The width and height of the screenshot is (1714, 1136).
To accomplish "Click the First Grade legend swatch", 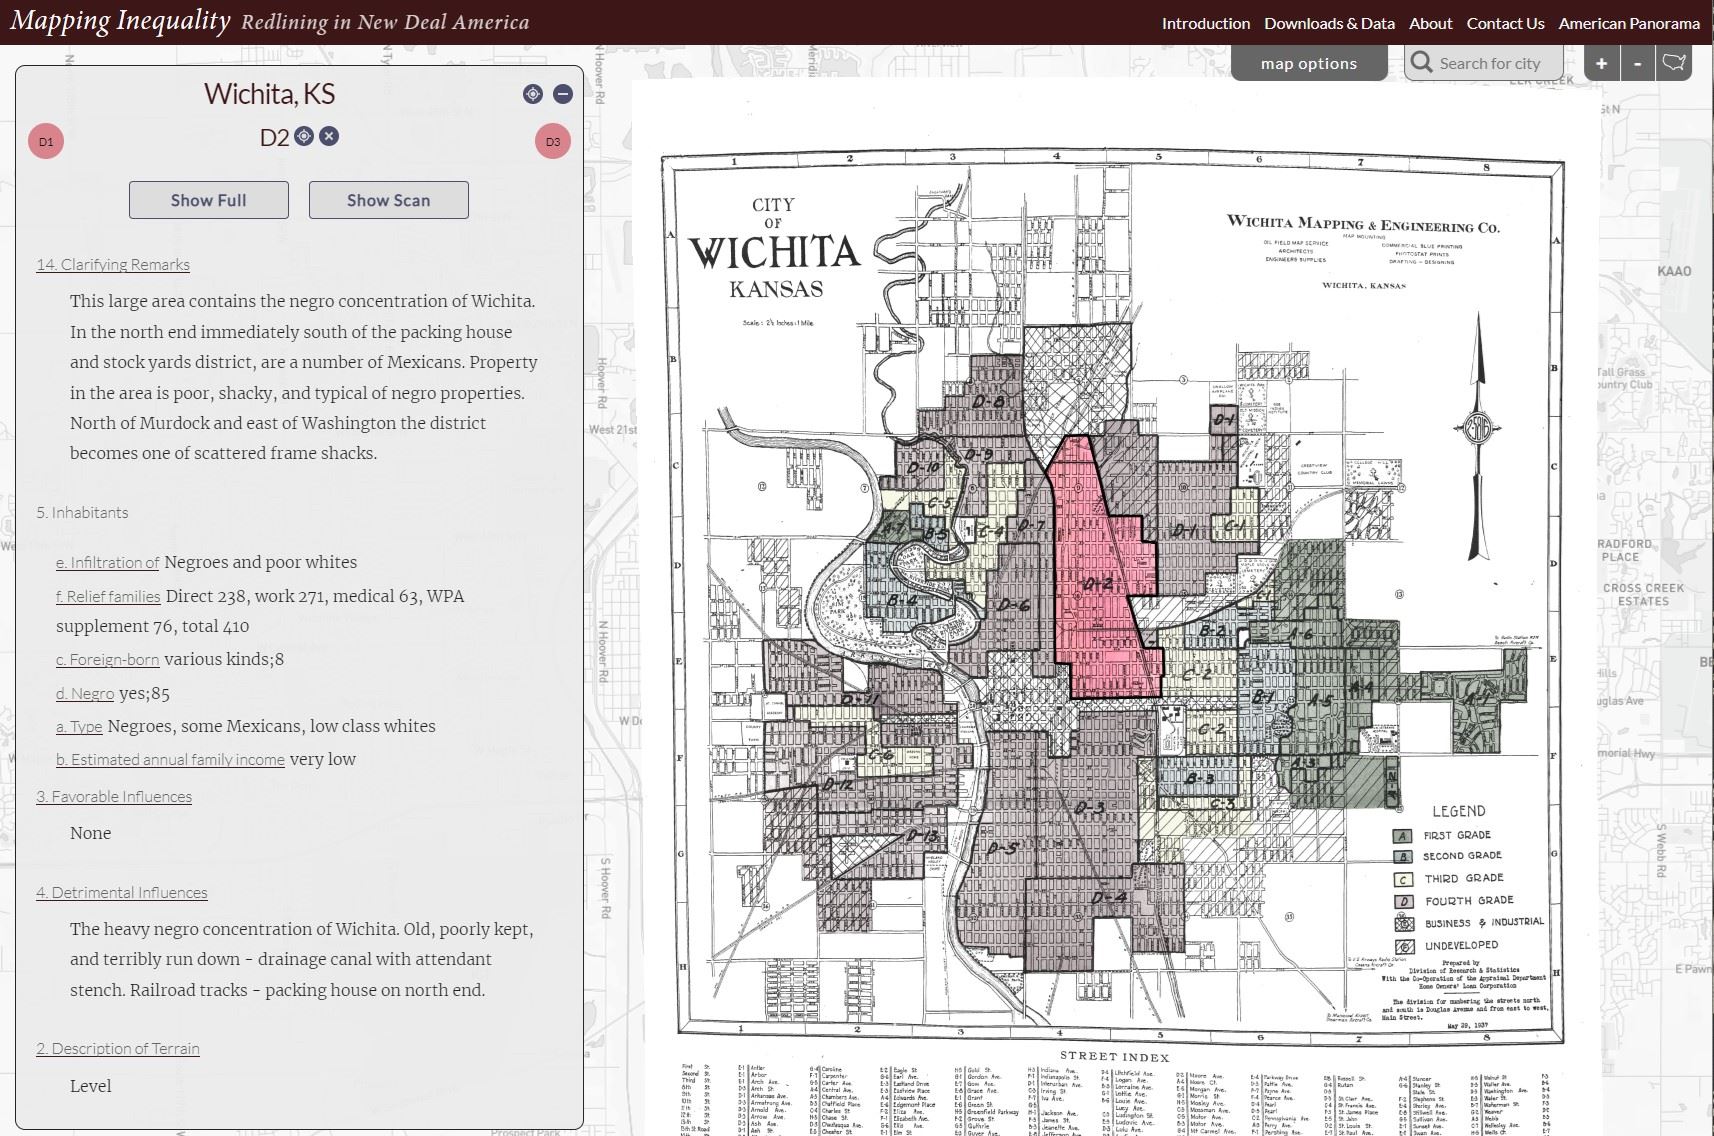I will click(x=1402, y=836).
